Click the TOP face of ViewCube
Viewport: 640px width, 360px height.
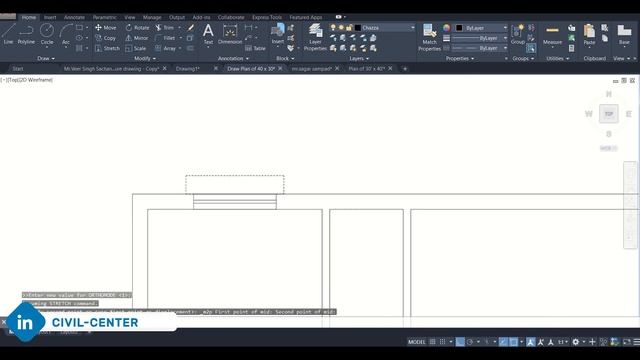609,114
